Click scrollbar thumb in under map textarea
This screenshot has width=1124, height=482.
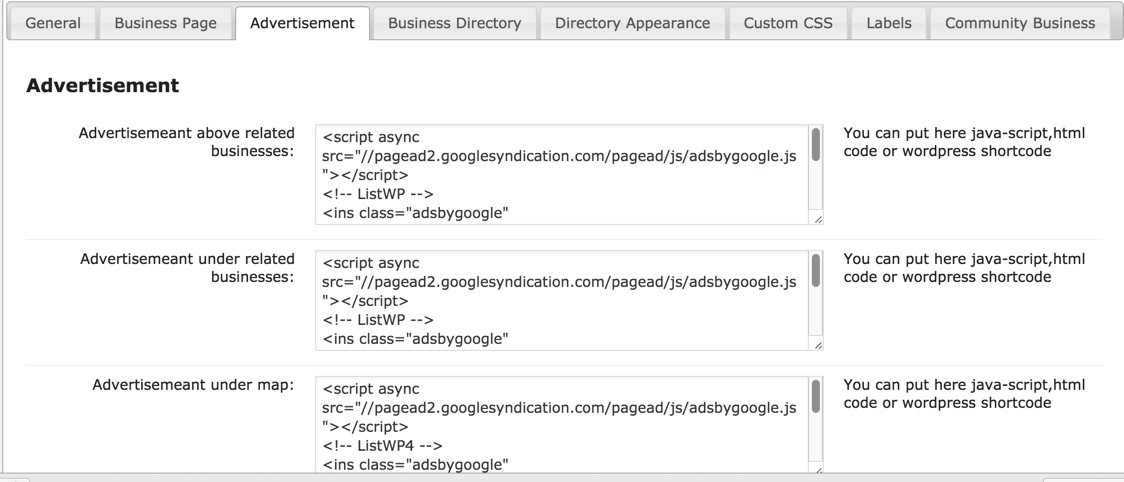click(816, 396)
